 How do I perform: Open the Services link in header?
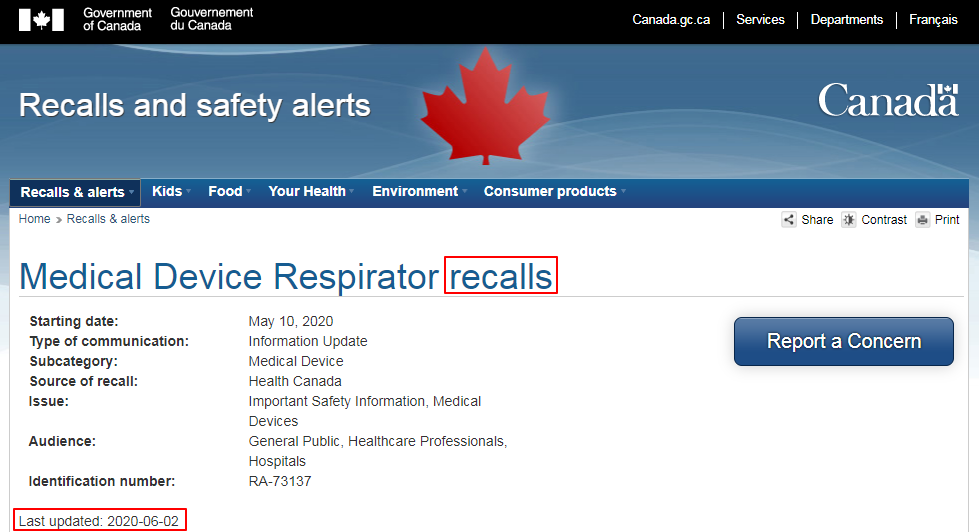pyautogui.click(x=760, y=20)
